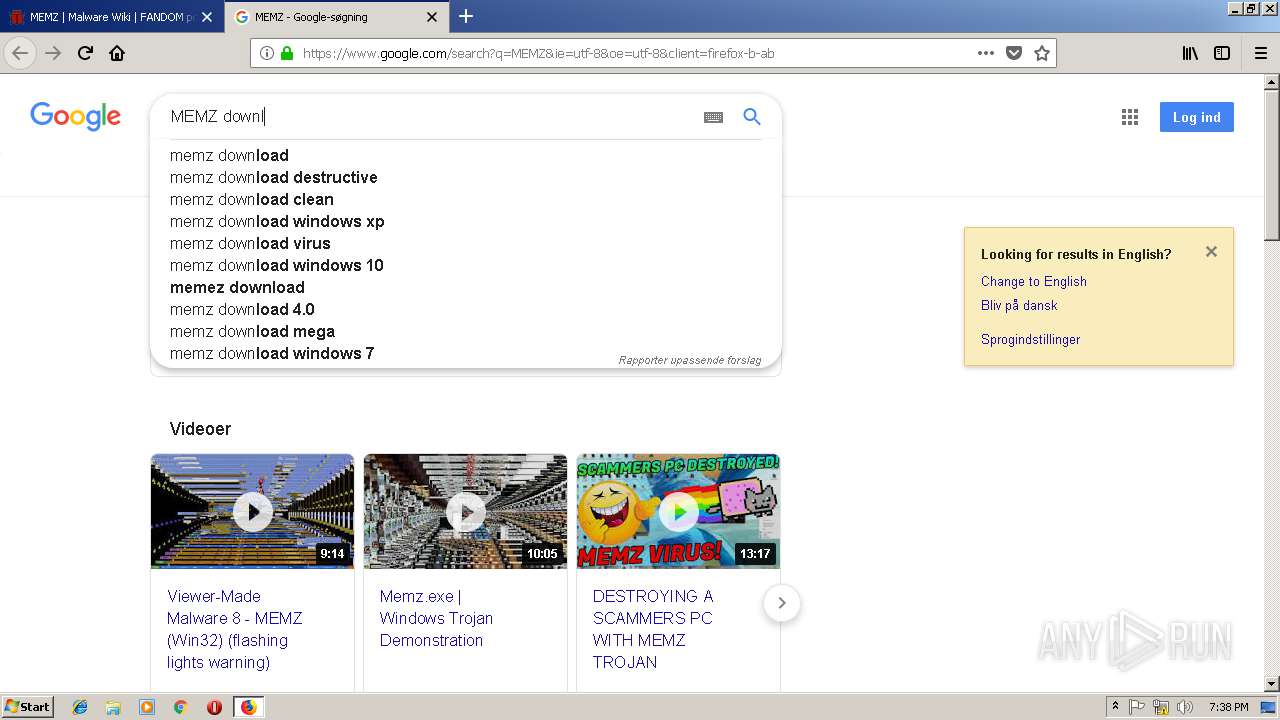This screenshot has width=1280, height=720.
Task: Click the 7:38 PM clock
Action: pyautogui.click(x=1228, y=707)
